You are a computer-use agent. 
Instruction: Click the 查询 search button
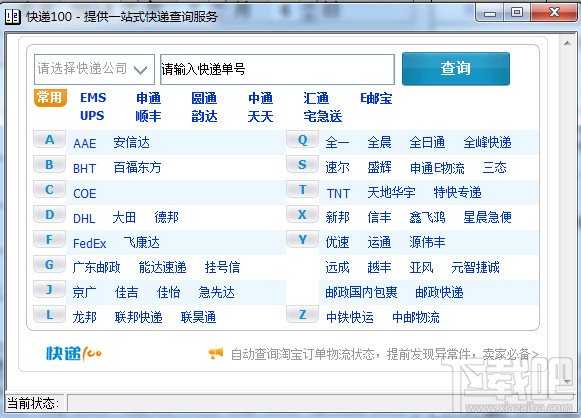click(456, 69)
